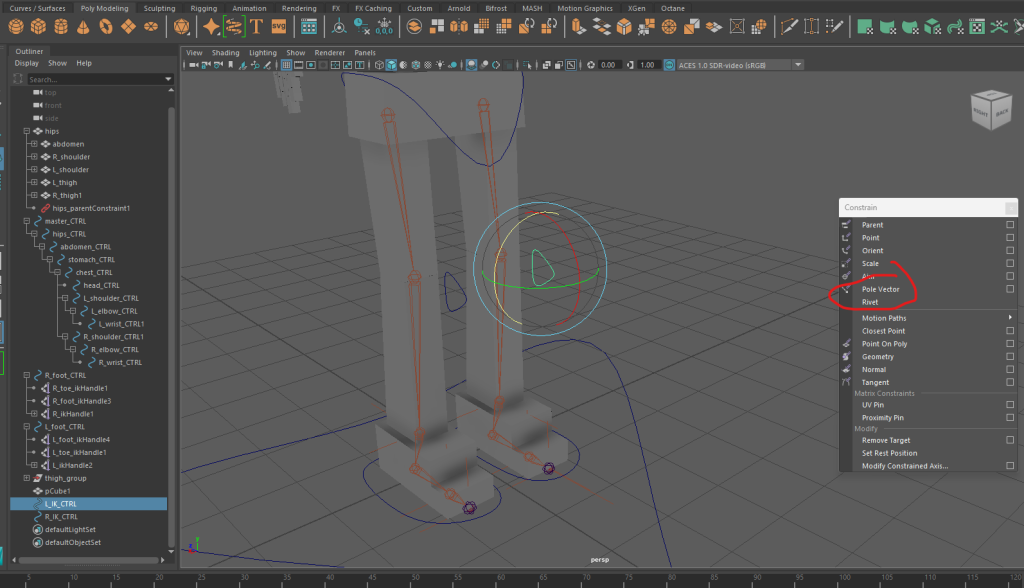Image resolution: width=1024 pixels, height=588 pixels.
Task: Open the UV Pin options box
Action: (x=1010, y=404)
